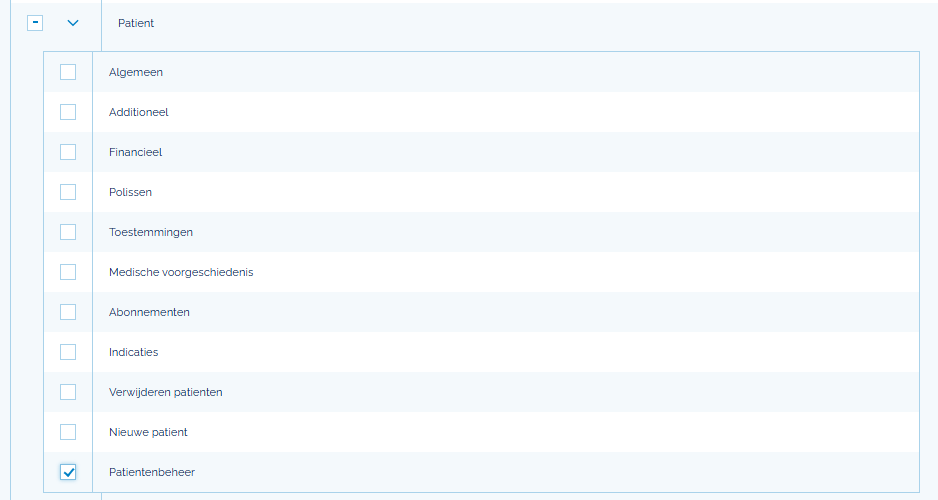Enable the Polissen checkbox
This screenshot has height=500, width=938.
coord(68,192)
